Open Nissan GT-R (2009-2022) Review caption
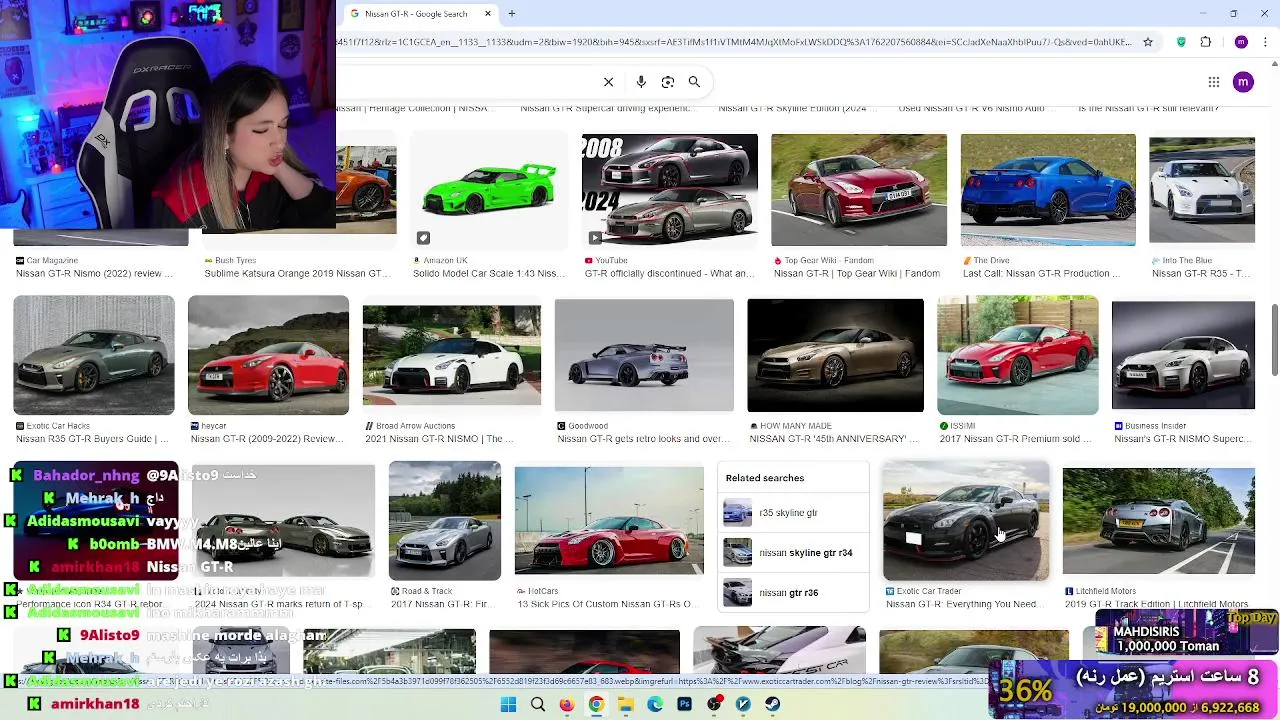1280x720 pixels. click(x=268, y=439)
